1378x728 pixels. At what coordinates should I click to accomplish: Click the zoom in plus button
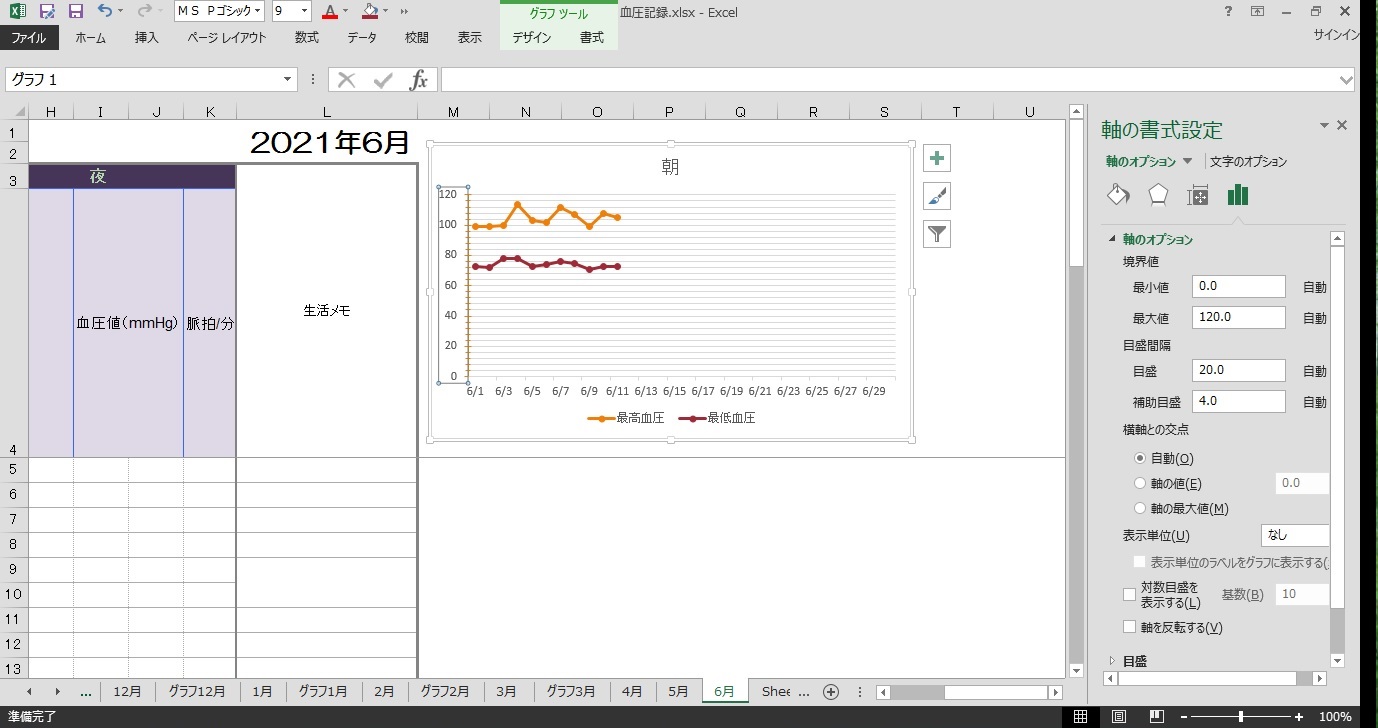1299,716
